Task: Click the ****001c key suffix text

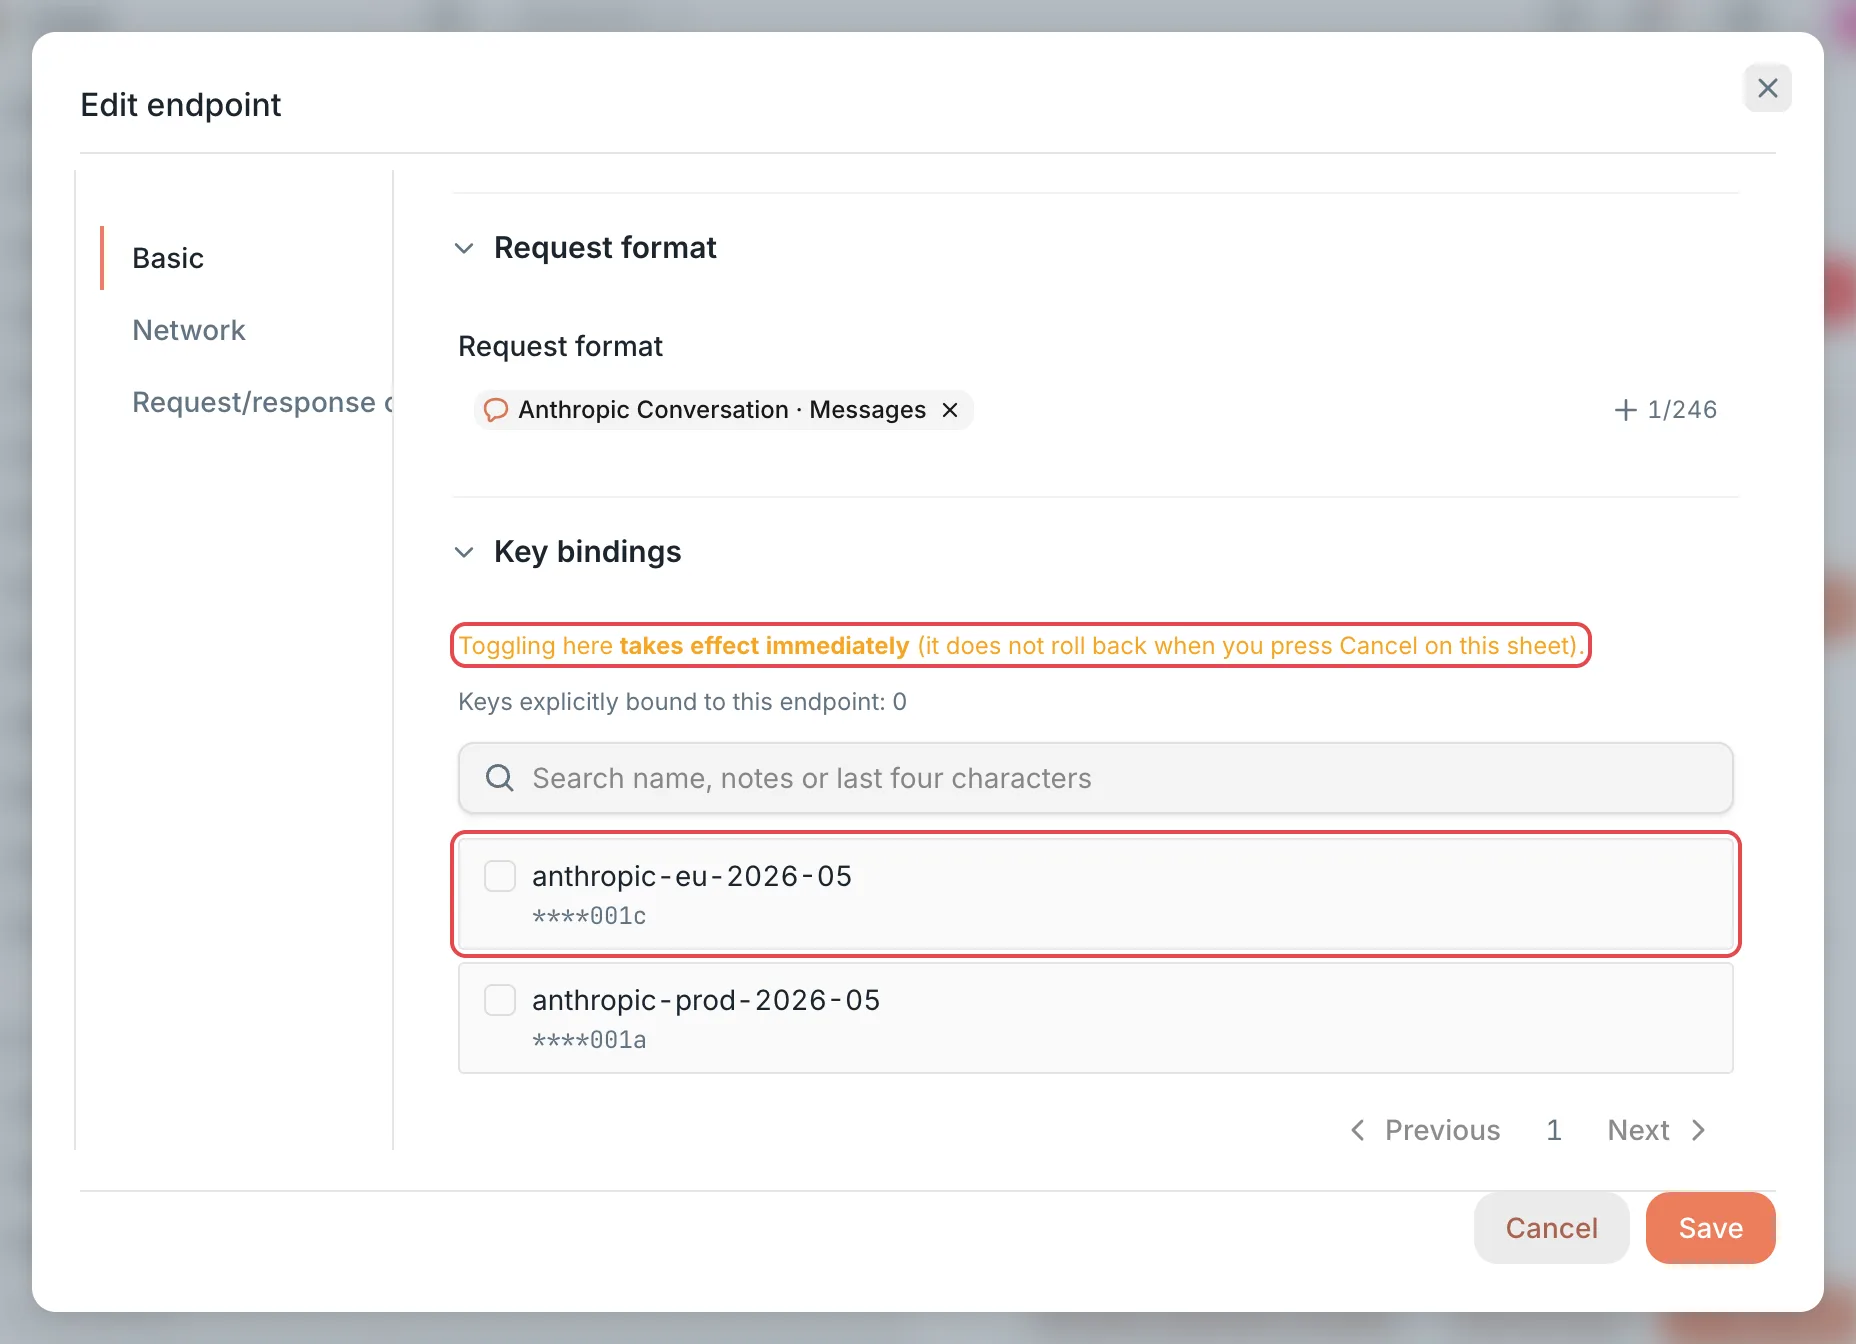Action: pyautogui.click(x=589, y=916)
